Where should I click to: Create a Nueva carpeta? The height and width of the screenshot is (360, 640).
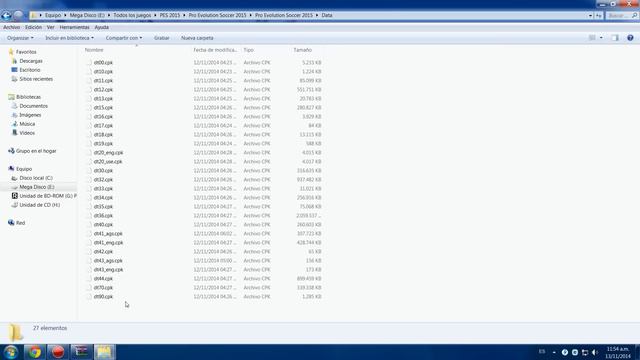pyautogui.click(x=197, y=38)
